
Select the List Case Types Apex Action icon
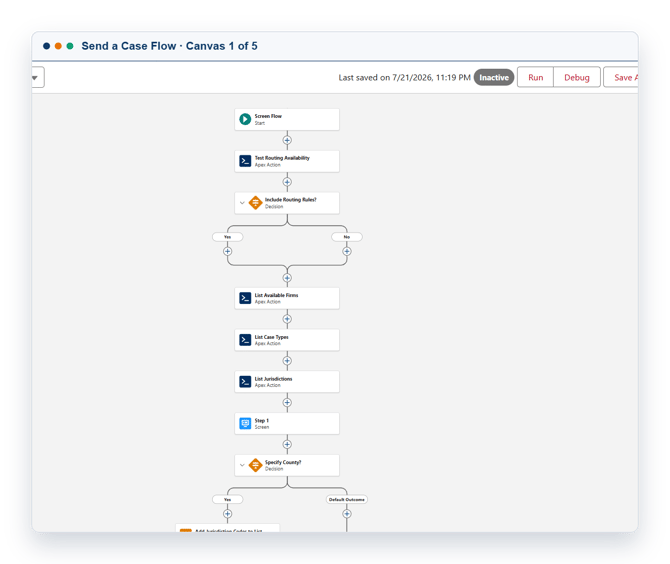click(245, 340)
